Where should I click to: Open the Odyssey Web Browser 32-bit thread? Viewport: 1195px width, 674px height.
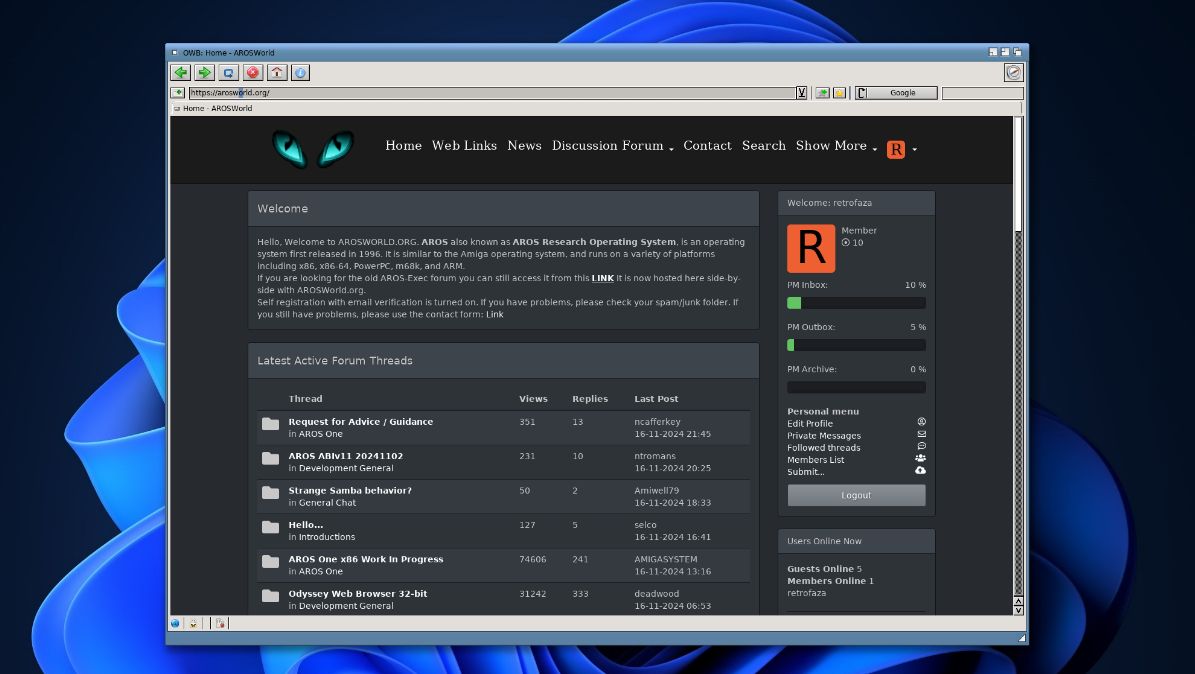(x=357, y=593)
